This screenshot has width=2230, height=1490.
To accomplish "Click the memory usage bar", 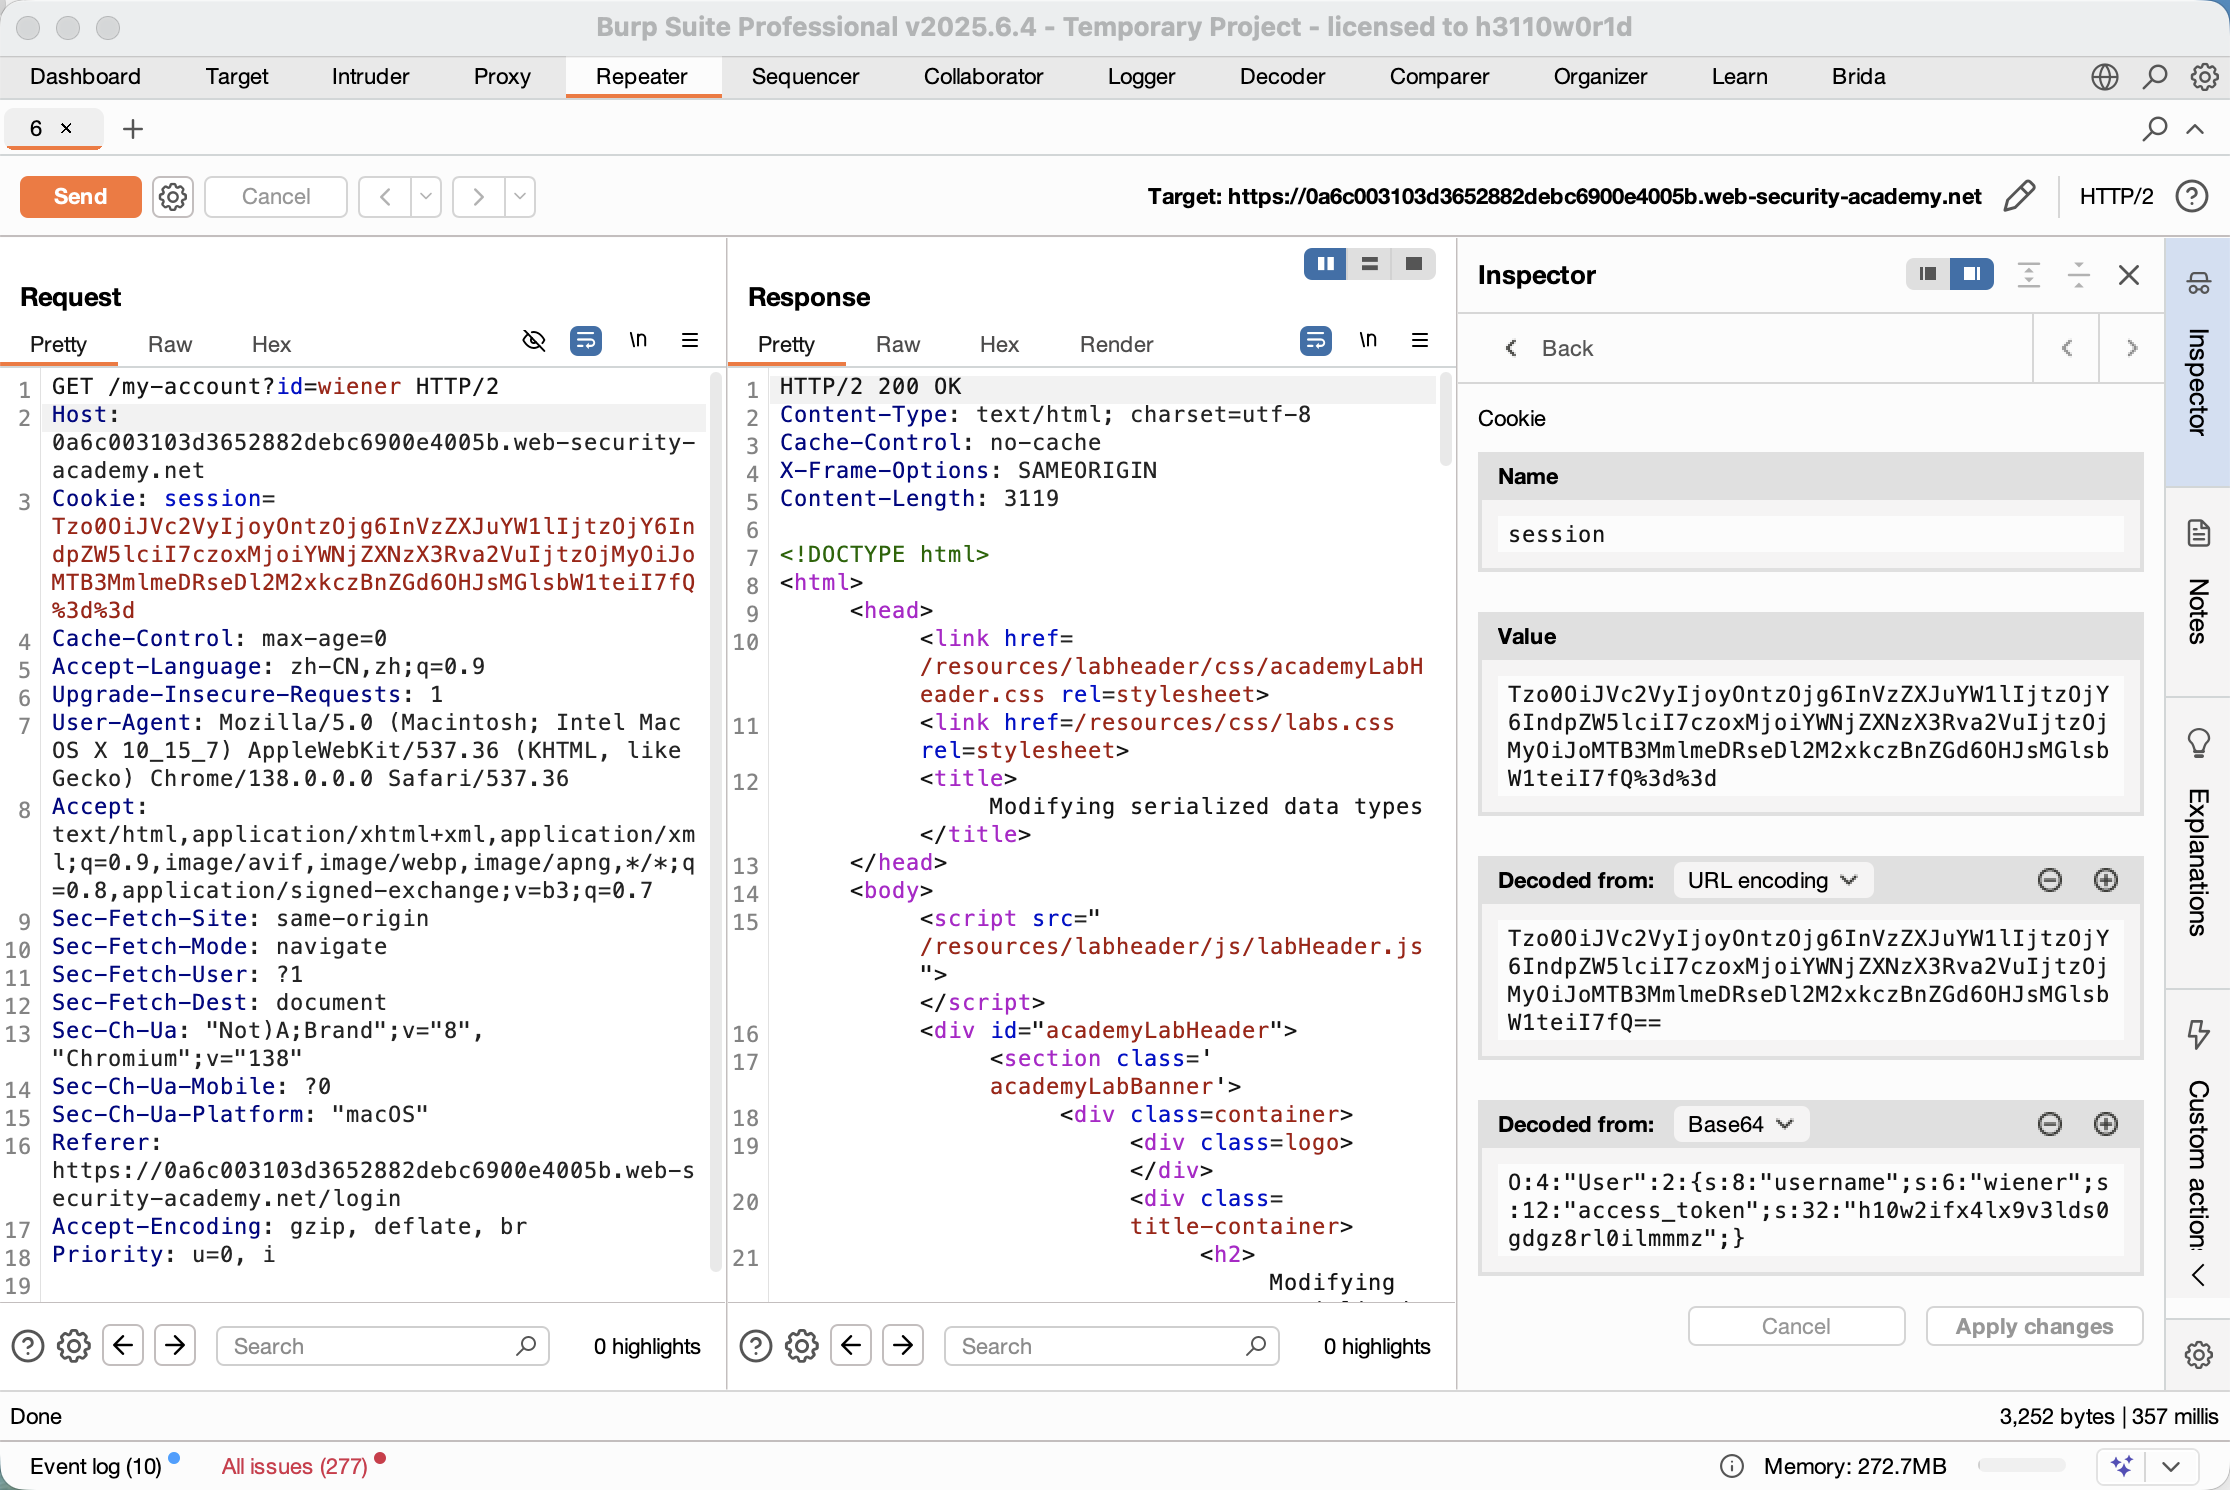I will (x=2020, y=1466).
